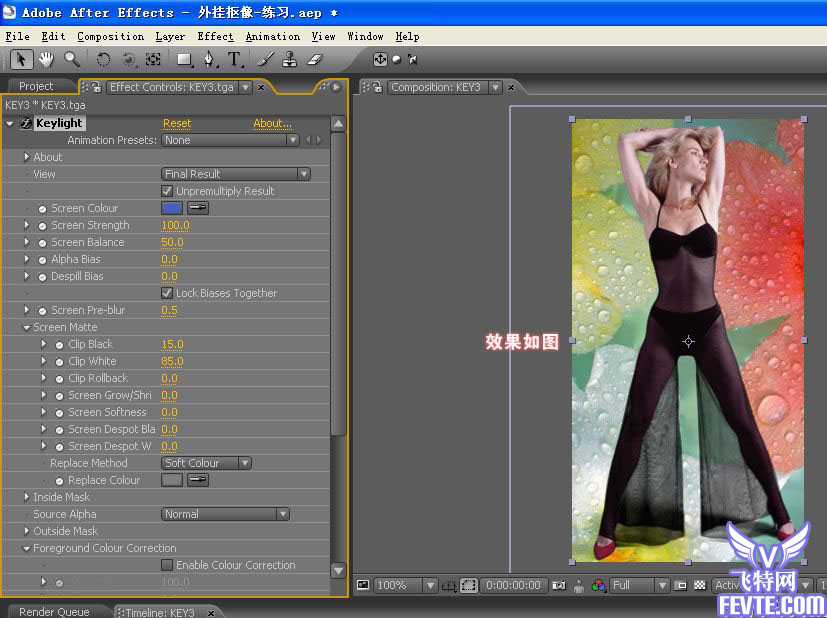
Task: Select the Rotation tool
Action: point(103,59)
